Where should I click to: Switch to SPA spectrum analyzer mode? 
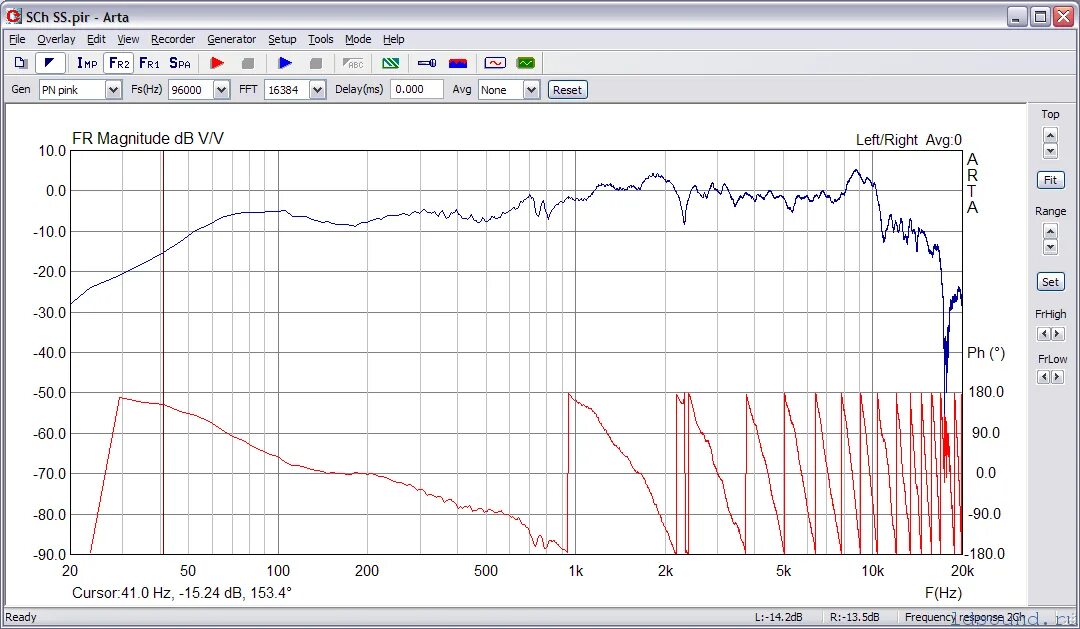pyautogui.click(x=180, y=63)
